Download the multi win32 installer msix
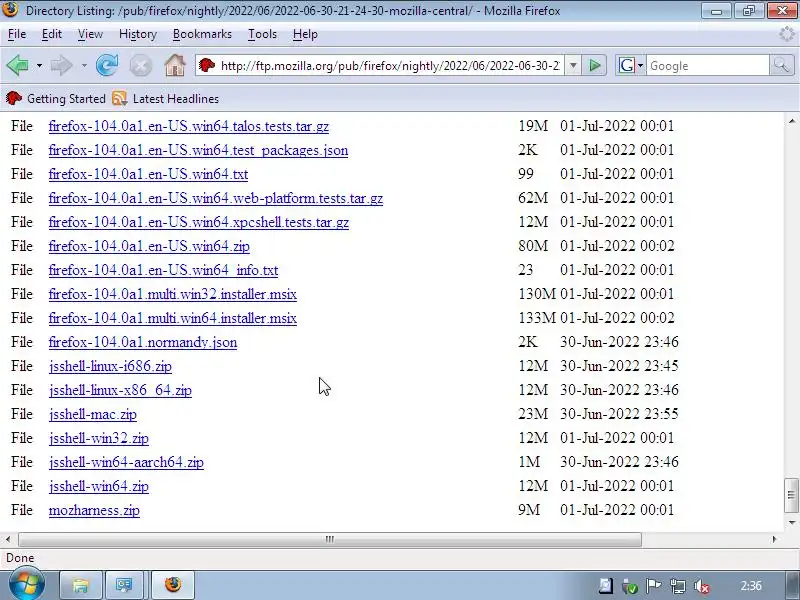Viewport: 800px width, 600px height. click(172, 294)
